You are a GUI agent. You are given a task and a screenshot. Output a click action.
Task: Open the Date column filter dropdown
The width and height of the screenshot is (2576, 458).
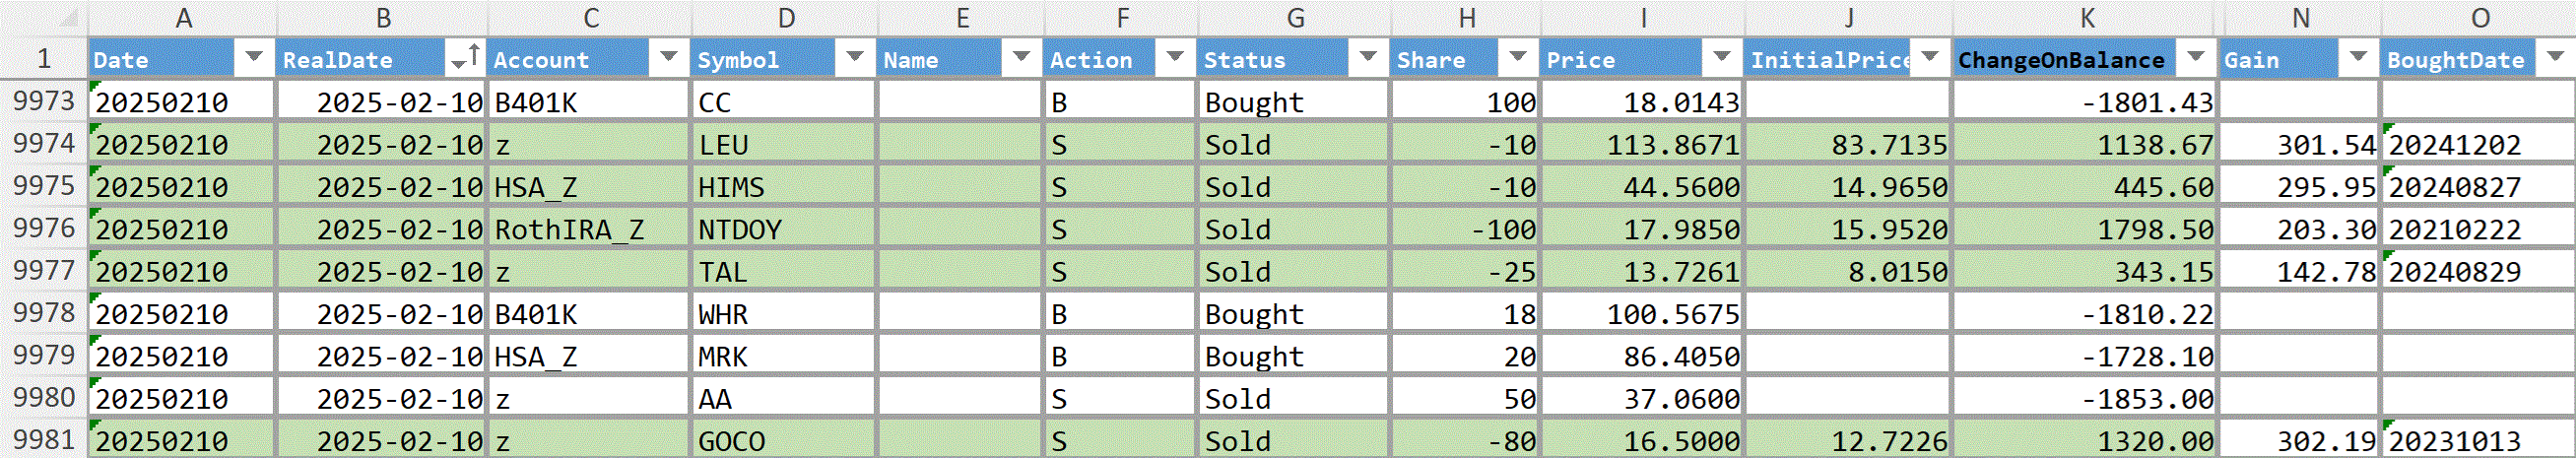(254, 58)
